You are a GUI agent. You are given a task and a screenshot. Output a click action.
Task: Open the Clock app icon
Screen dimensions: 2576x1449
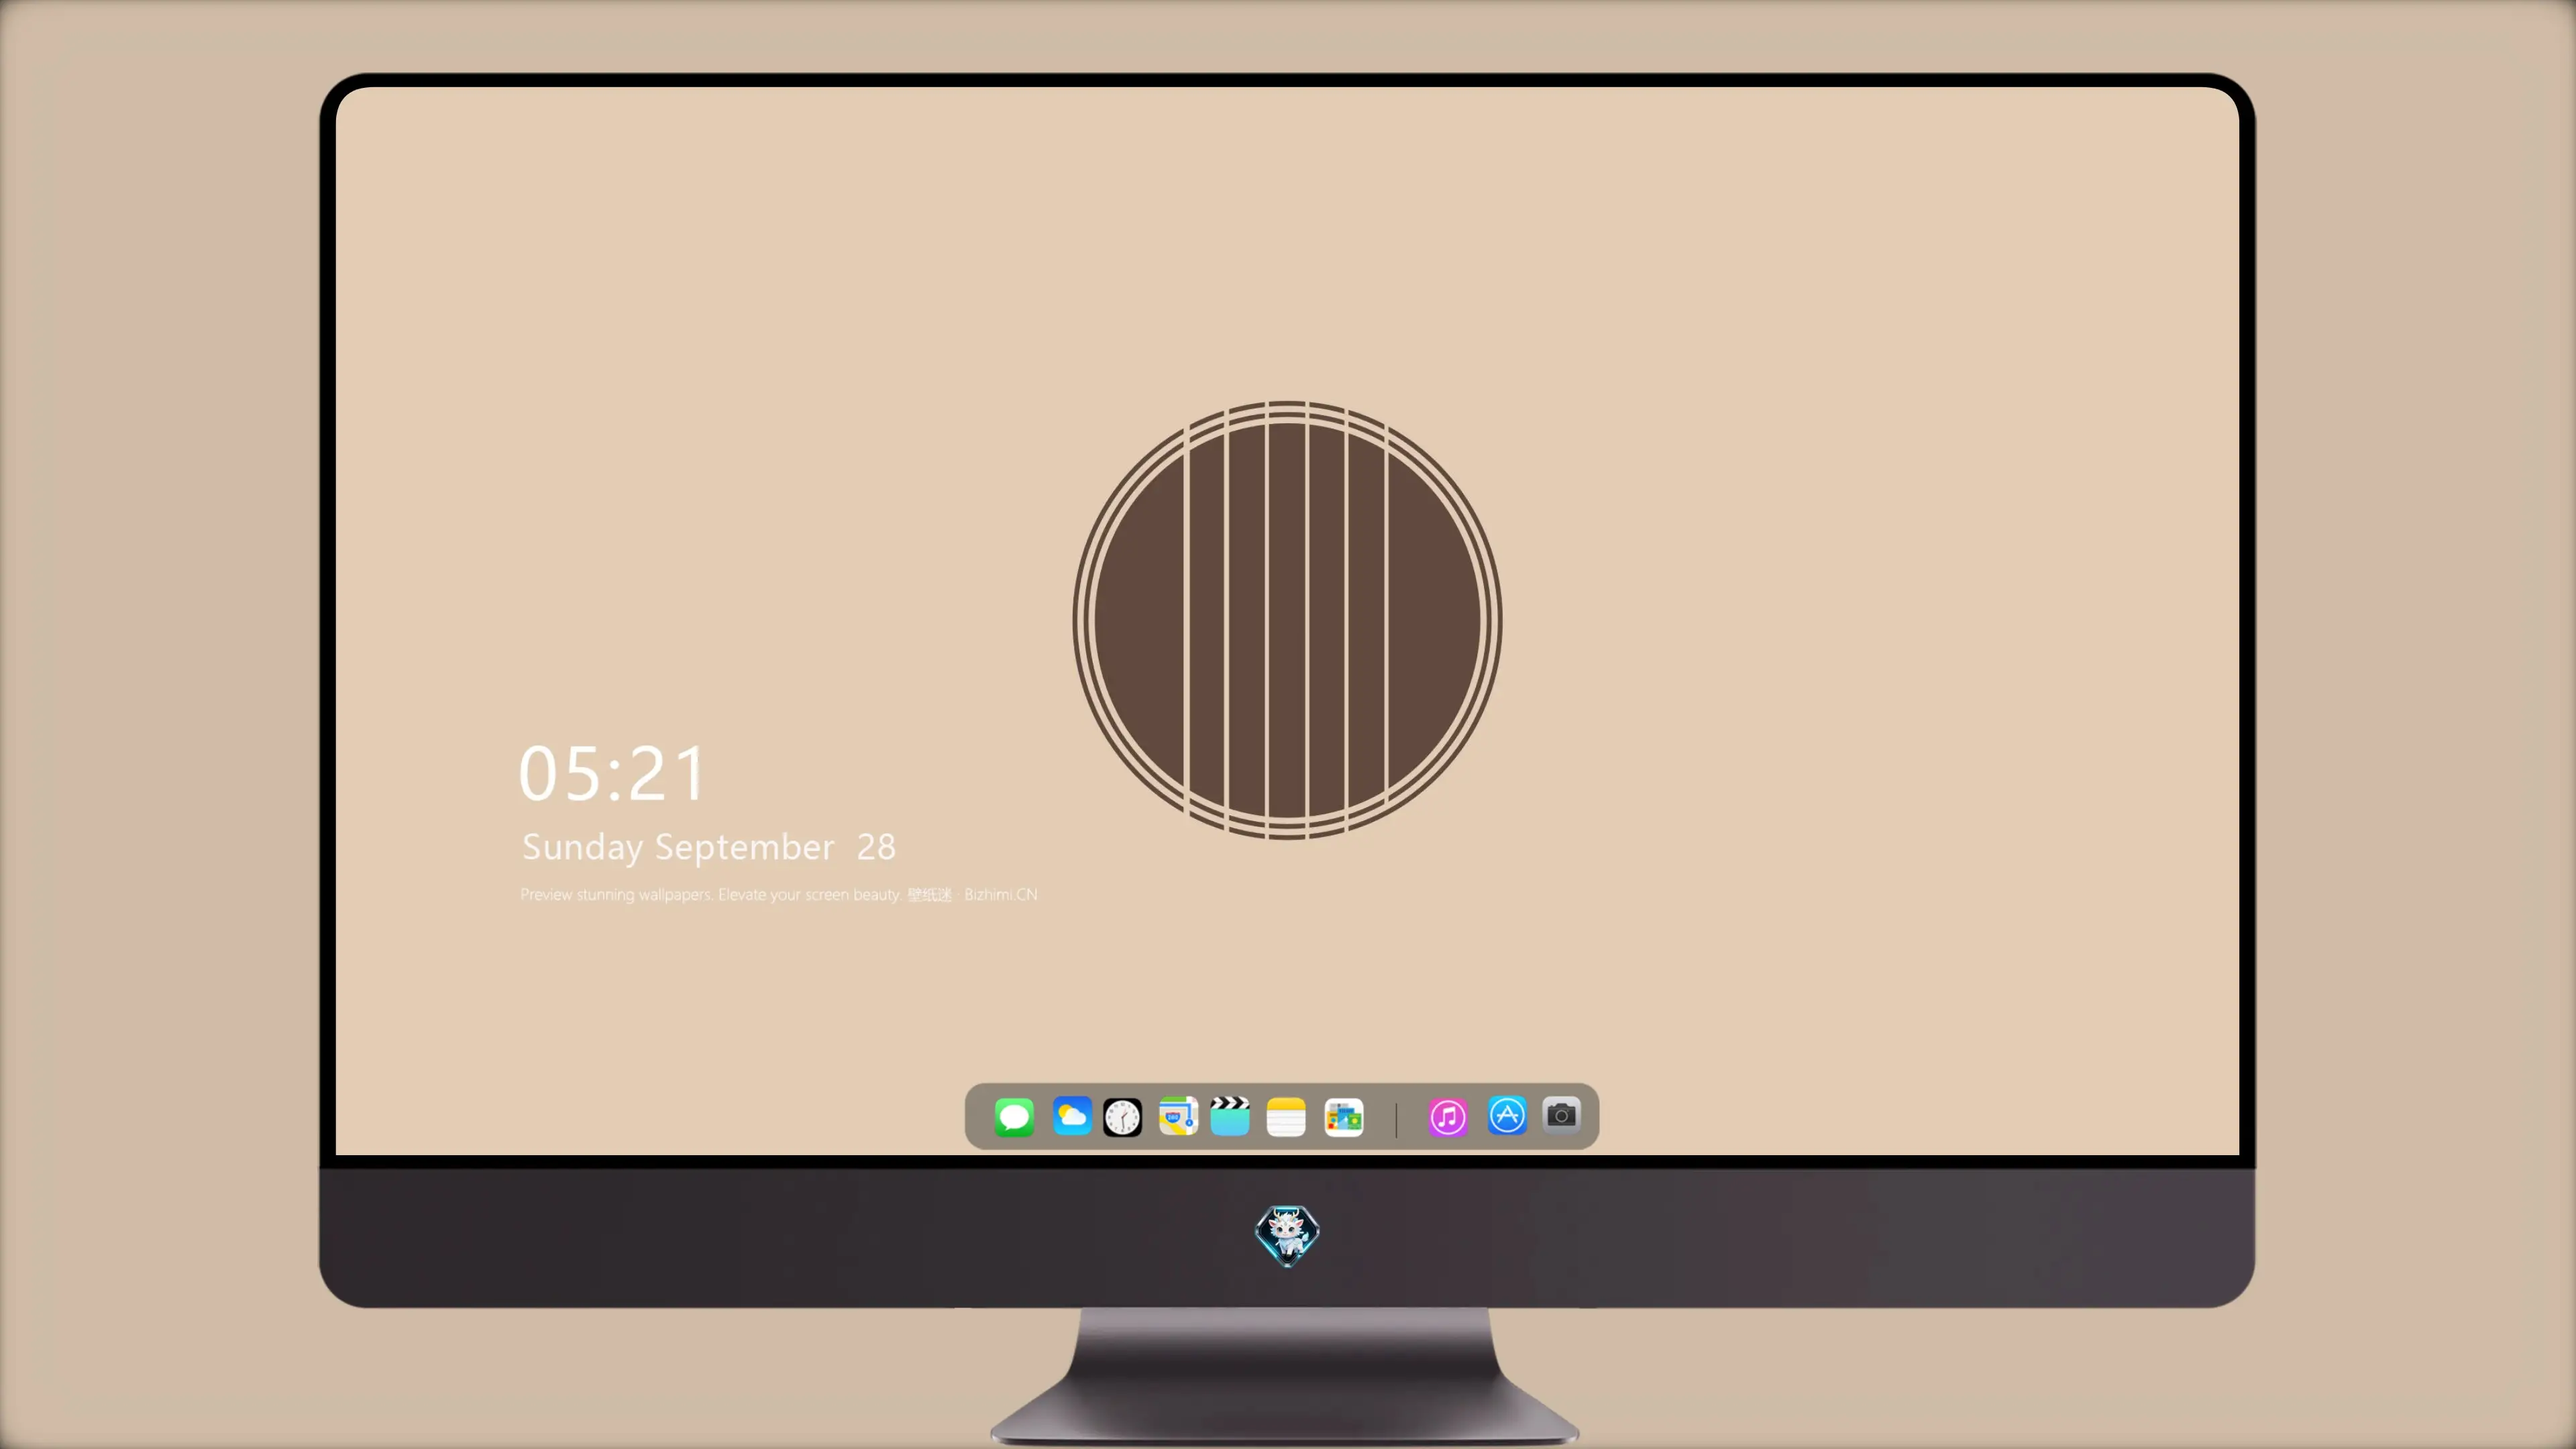point(1122,1117)
